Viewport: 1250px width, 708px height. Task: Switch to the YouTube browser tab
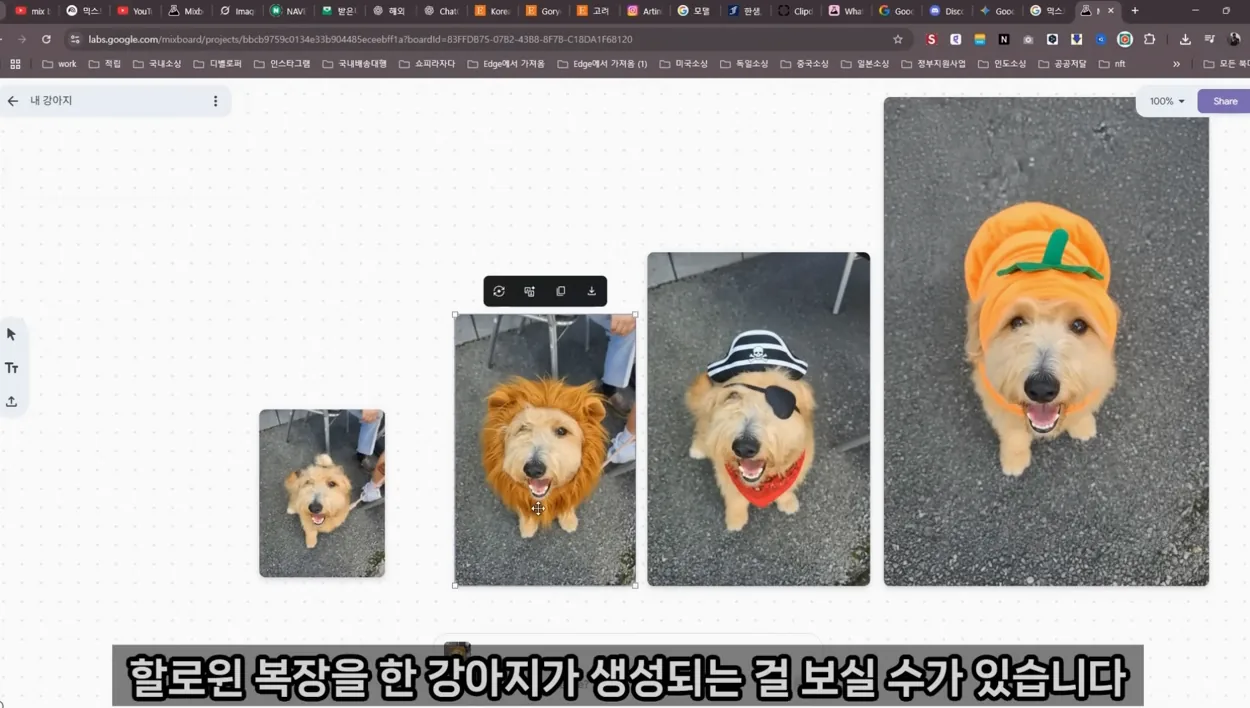pyautogui.click(x=134, y=11)
